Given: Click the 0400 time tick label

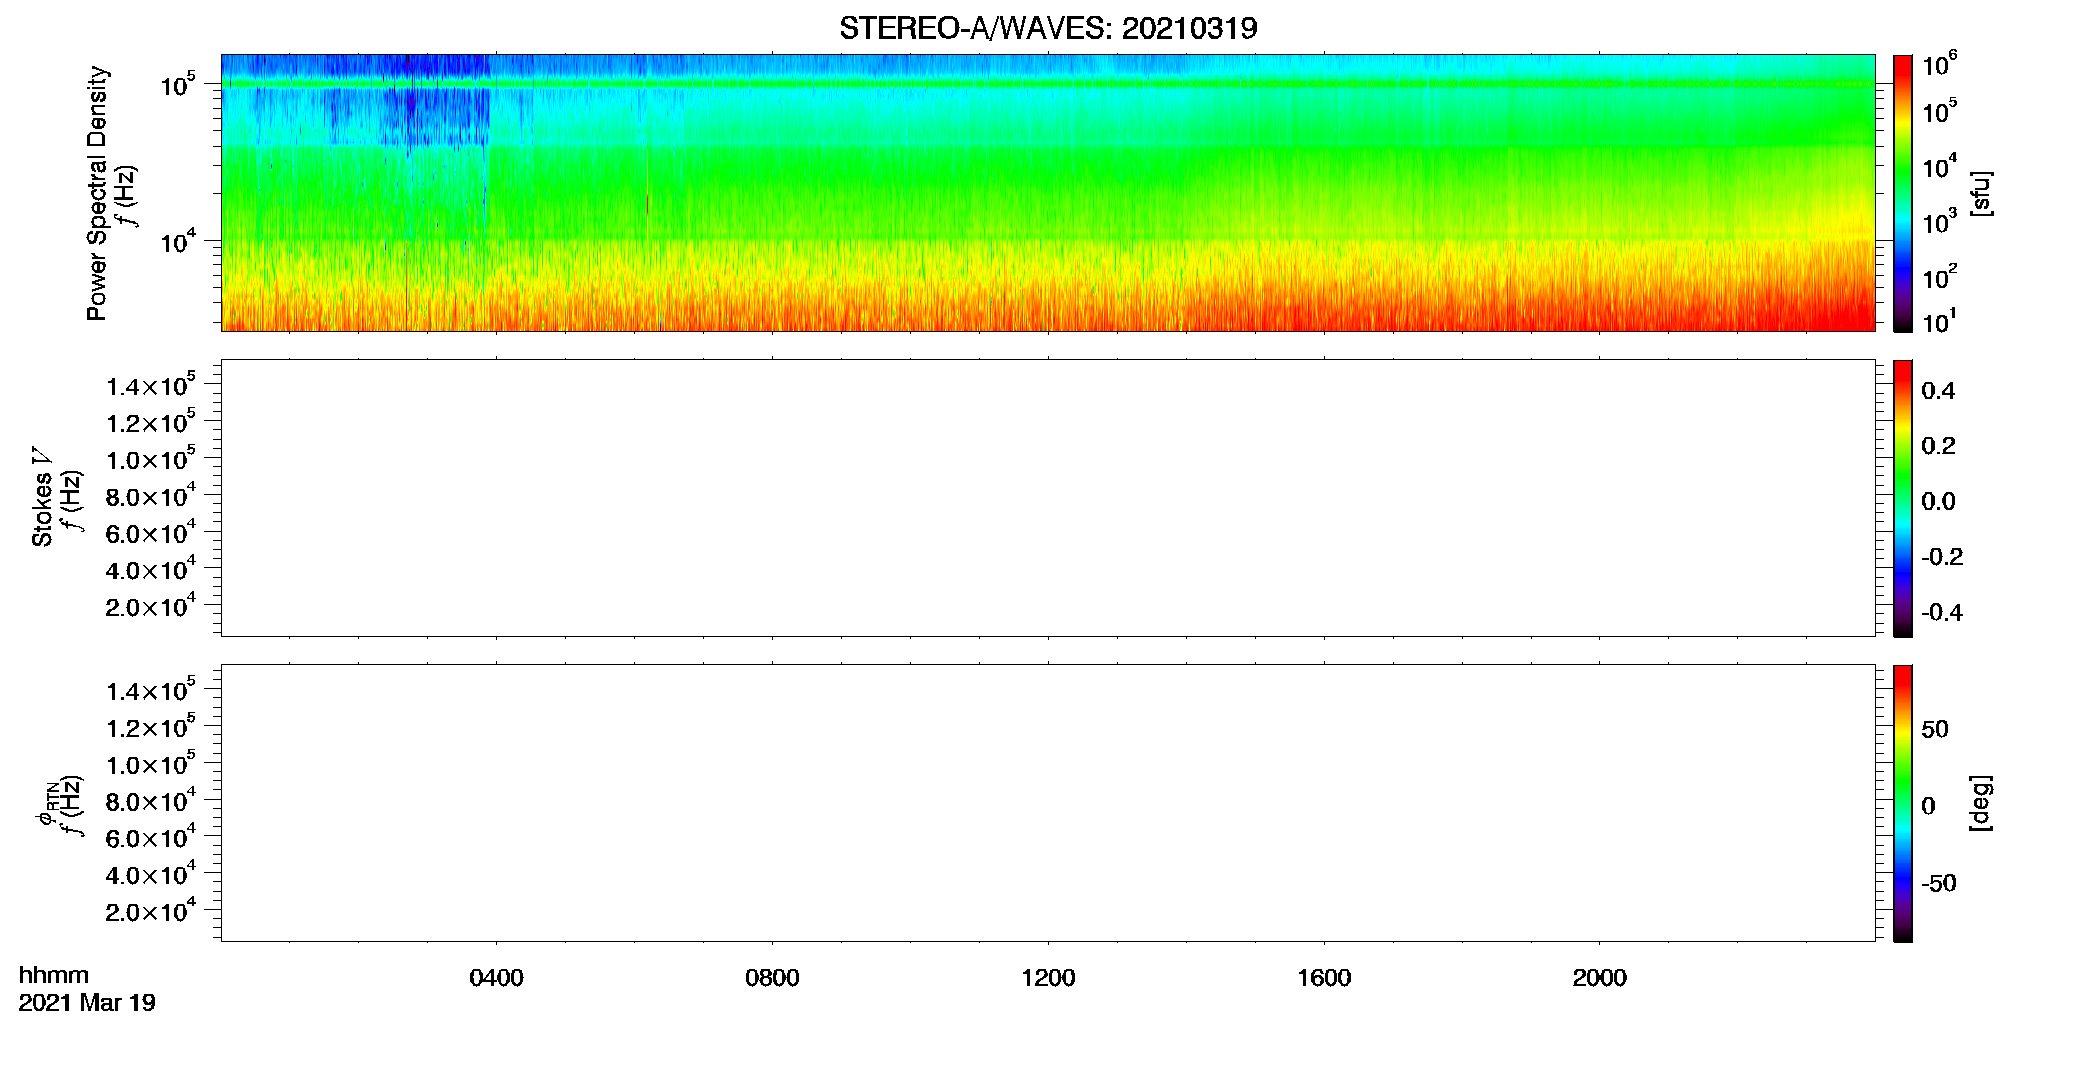Looking at the screenshot, I should click(496, 978).
